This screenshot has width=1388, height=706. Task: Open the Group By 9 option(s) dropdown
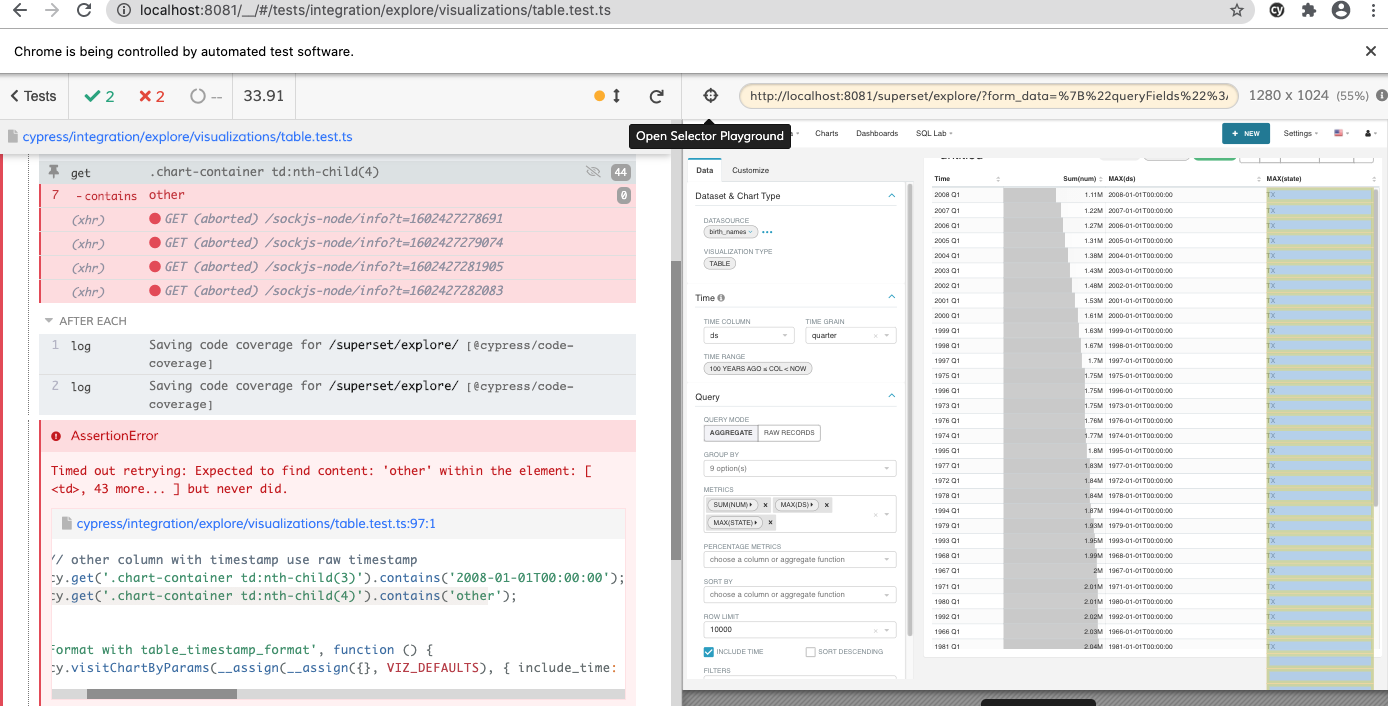(x=800, y=468)
